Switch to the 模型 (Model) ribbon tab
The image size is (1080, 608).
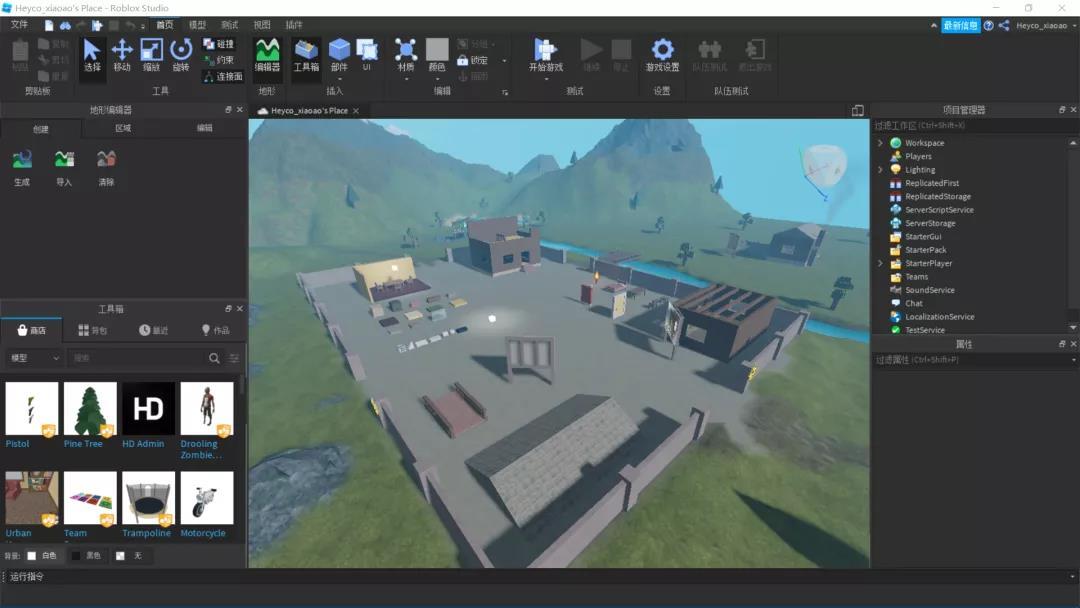pyautogui.click(x=198, y=25)
